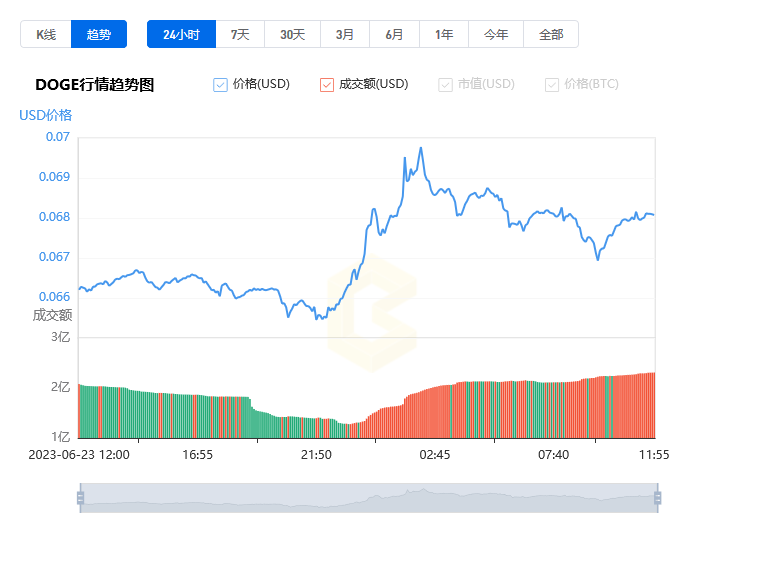780x563 pixels.
Task: Click the left range slider handle
Action: pyautogui.click(x=80, y=498)
